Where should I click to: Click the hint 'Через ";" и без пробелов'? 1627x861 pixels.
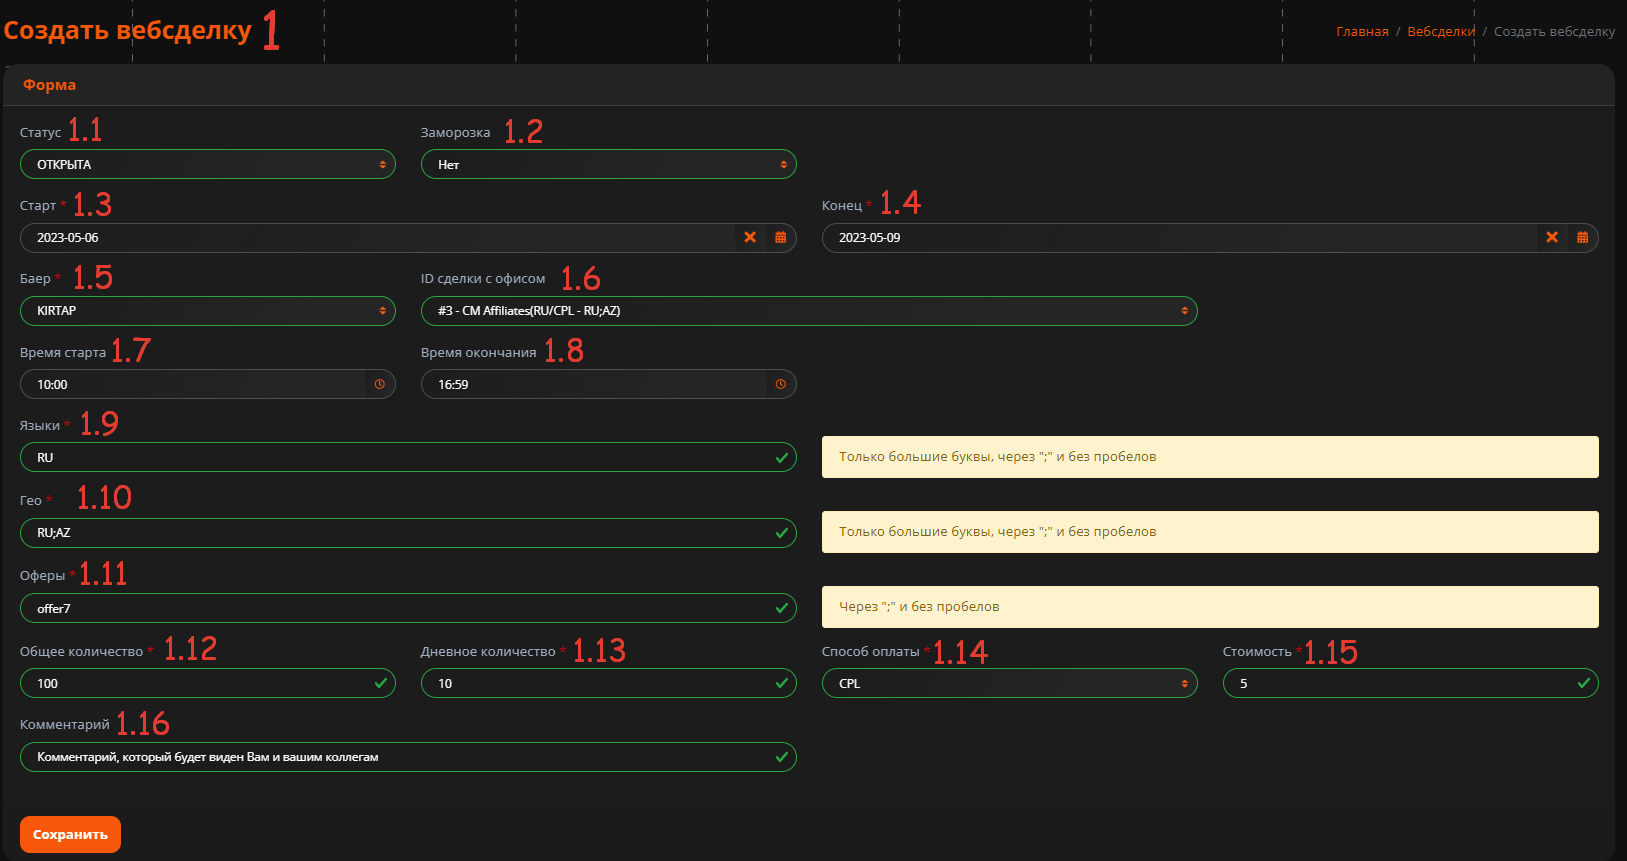pyautogui.click(x=919, y=607)
